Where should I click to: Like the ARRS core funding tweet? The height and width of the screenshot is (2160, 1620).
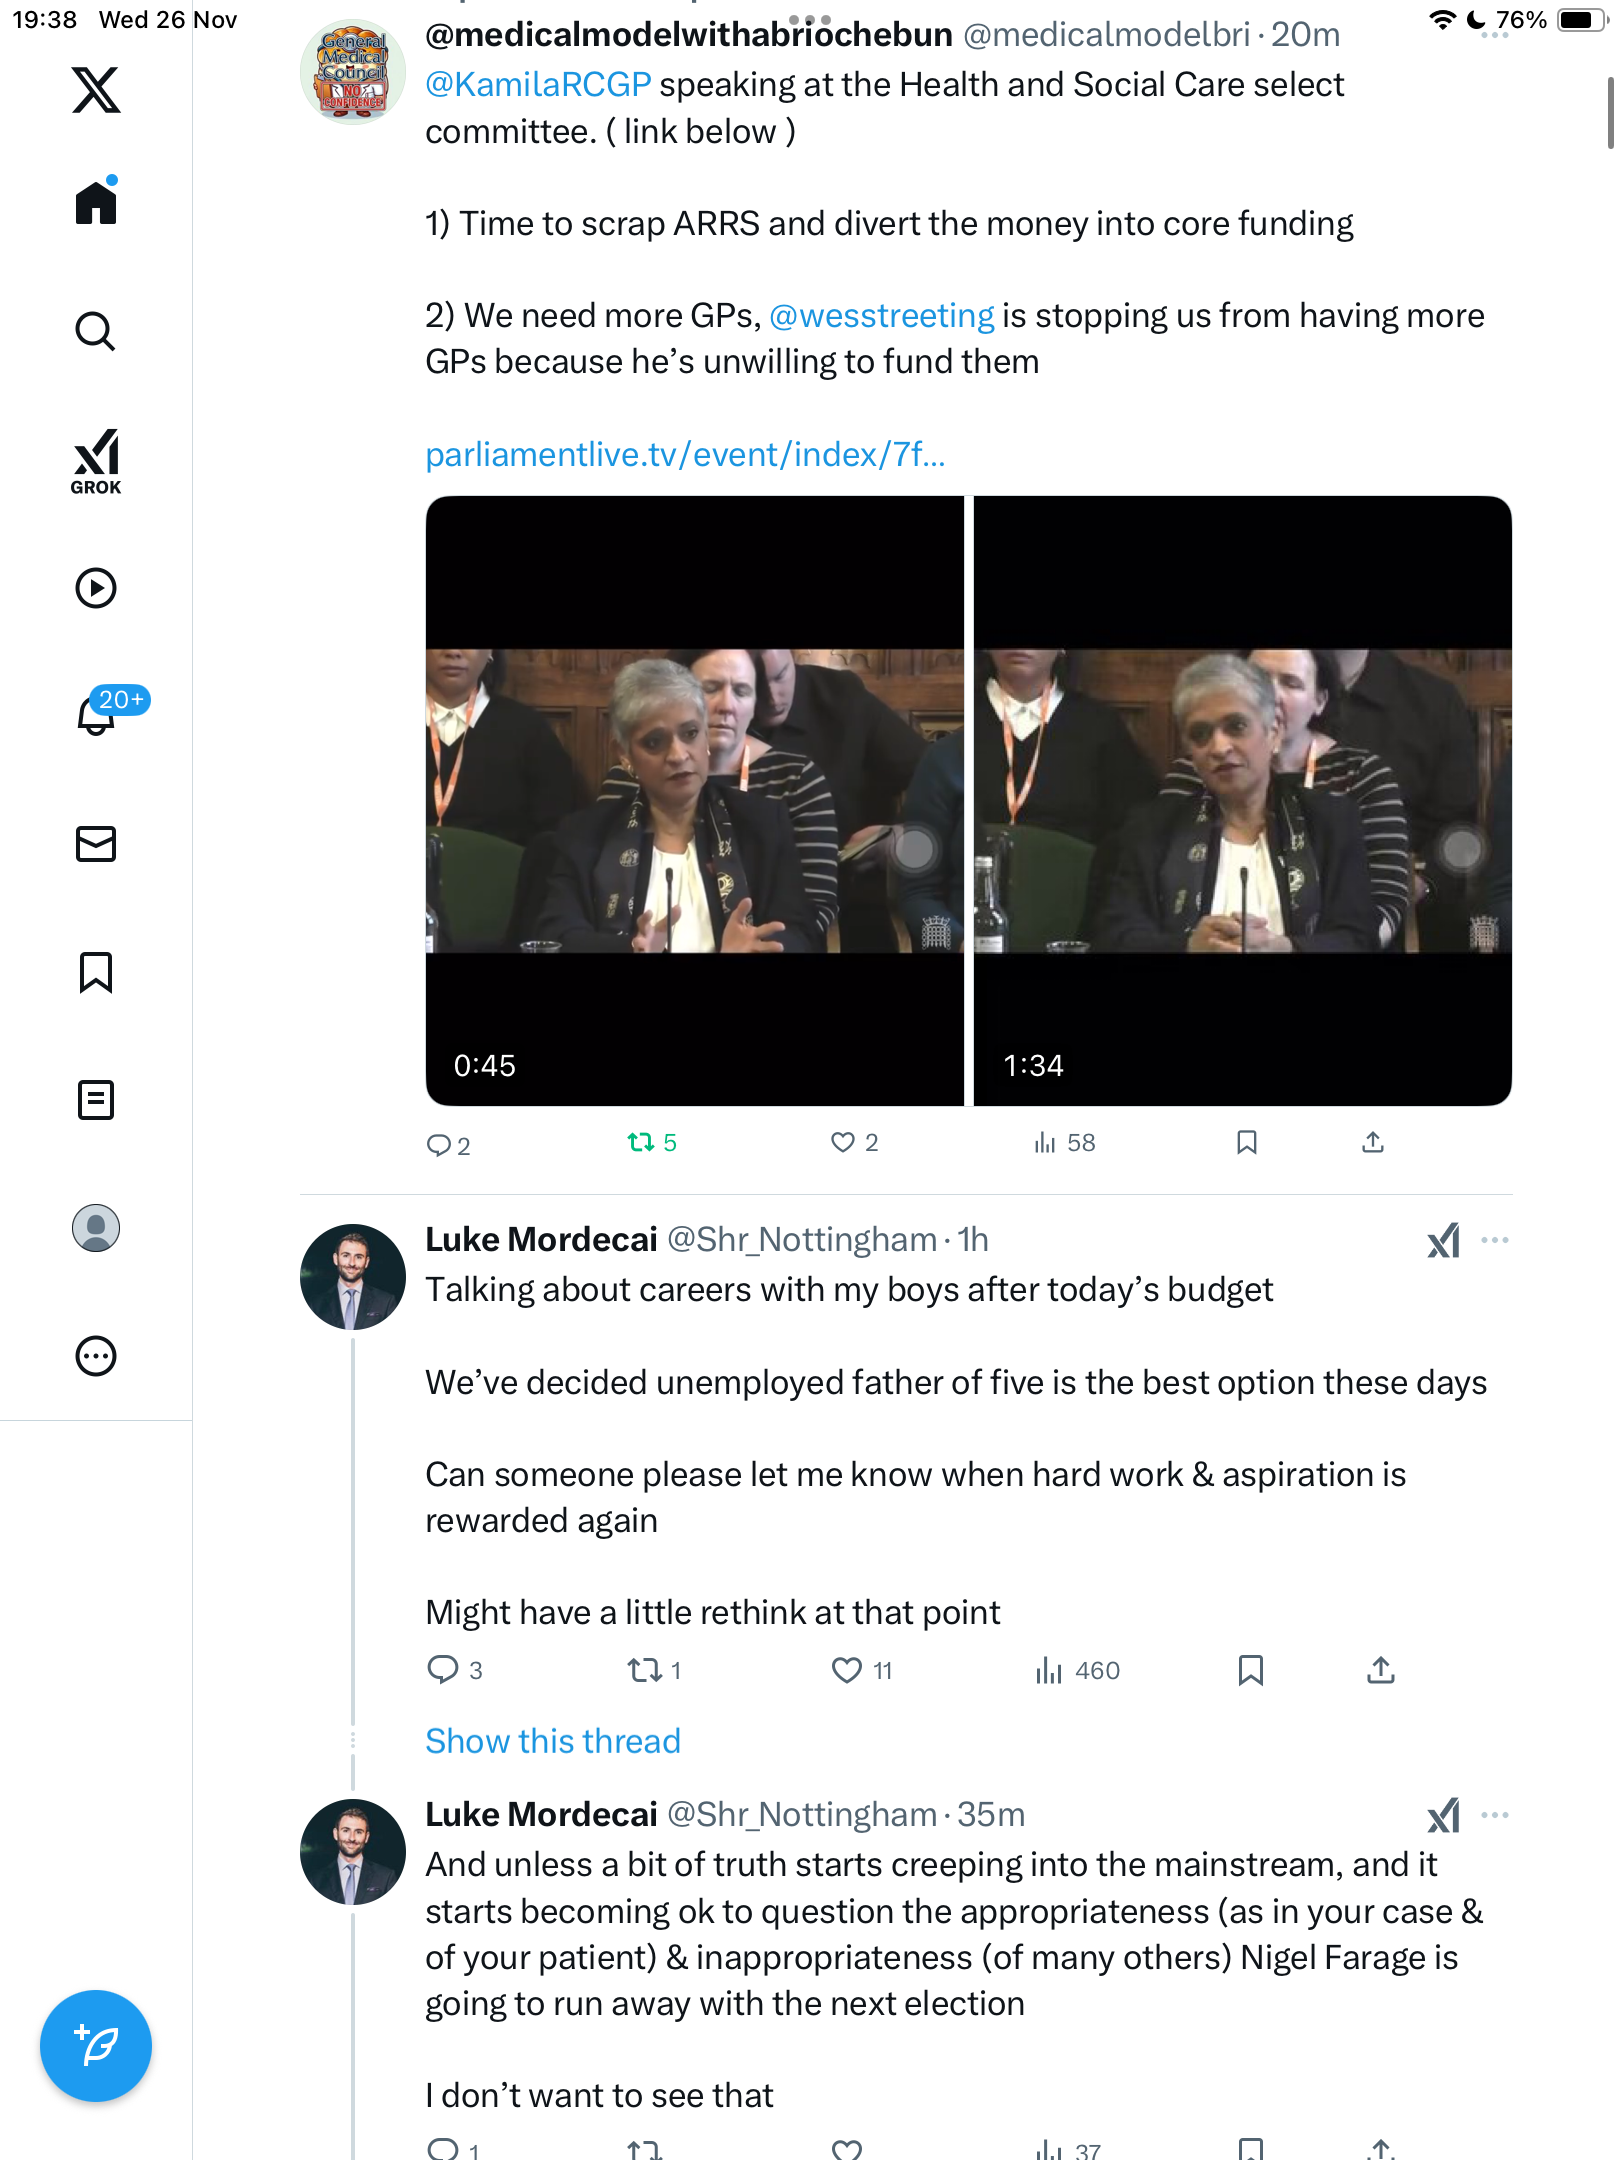click(843, 1142)
